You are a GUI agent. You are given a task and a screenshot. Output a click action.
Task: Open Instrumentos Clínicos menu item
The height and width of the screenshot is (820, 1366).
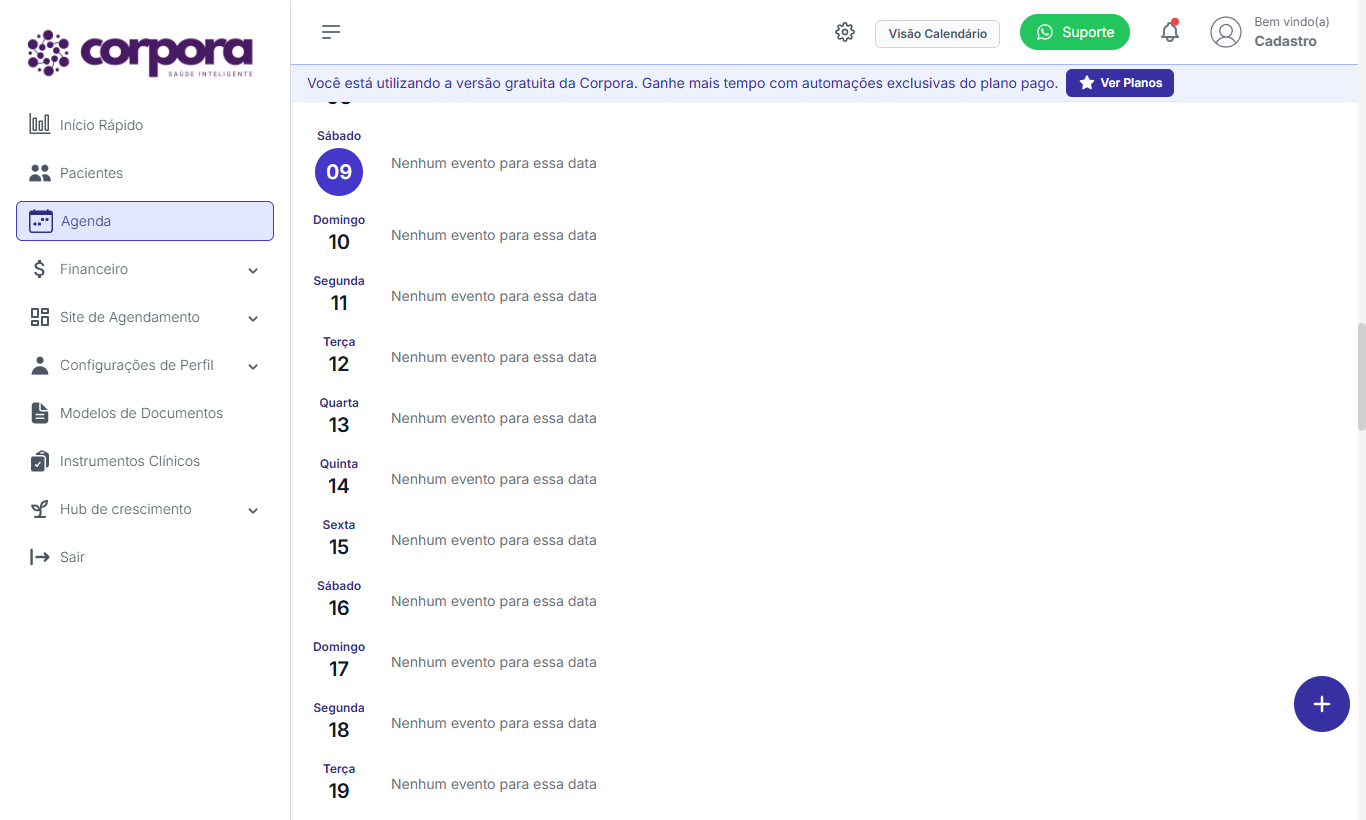click(x=145, y=461)
